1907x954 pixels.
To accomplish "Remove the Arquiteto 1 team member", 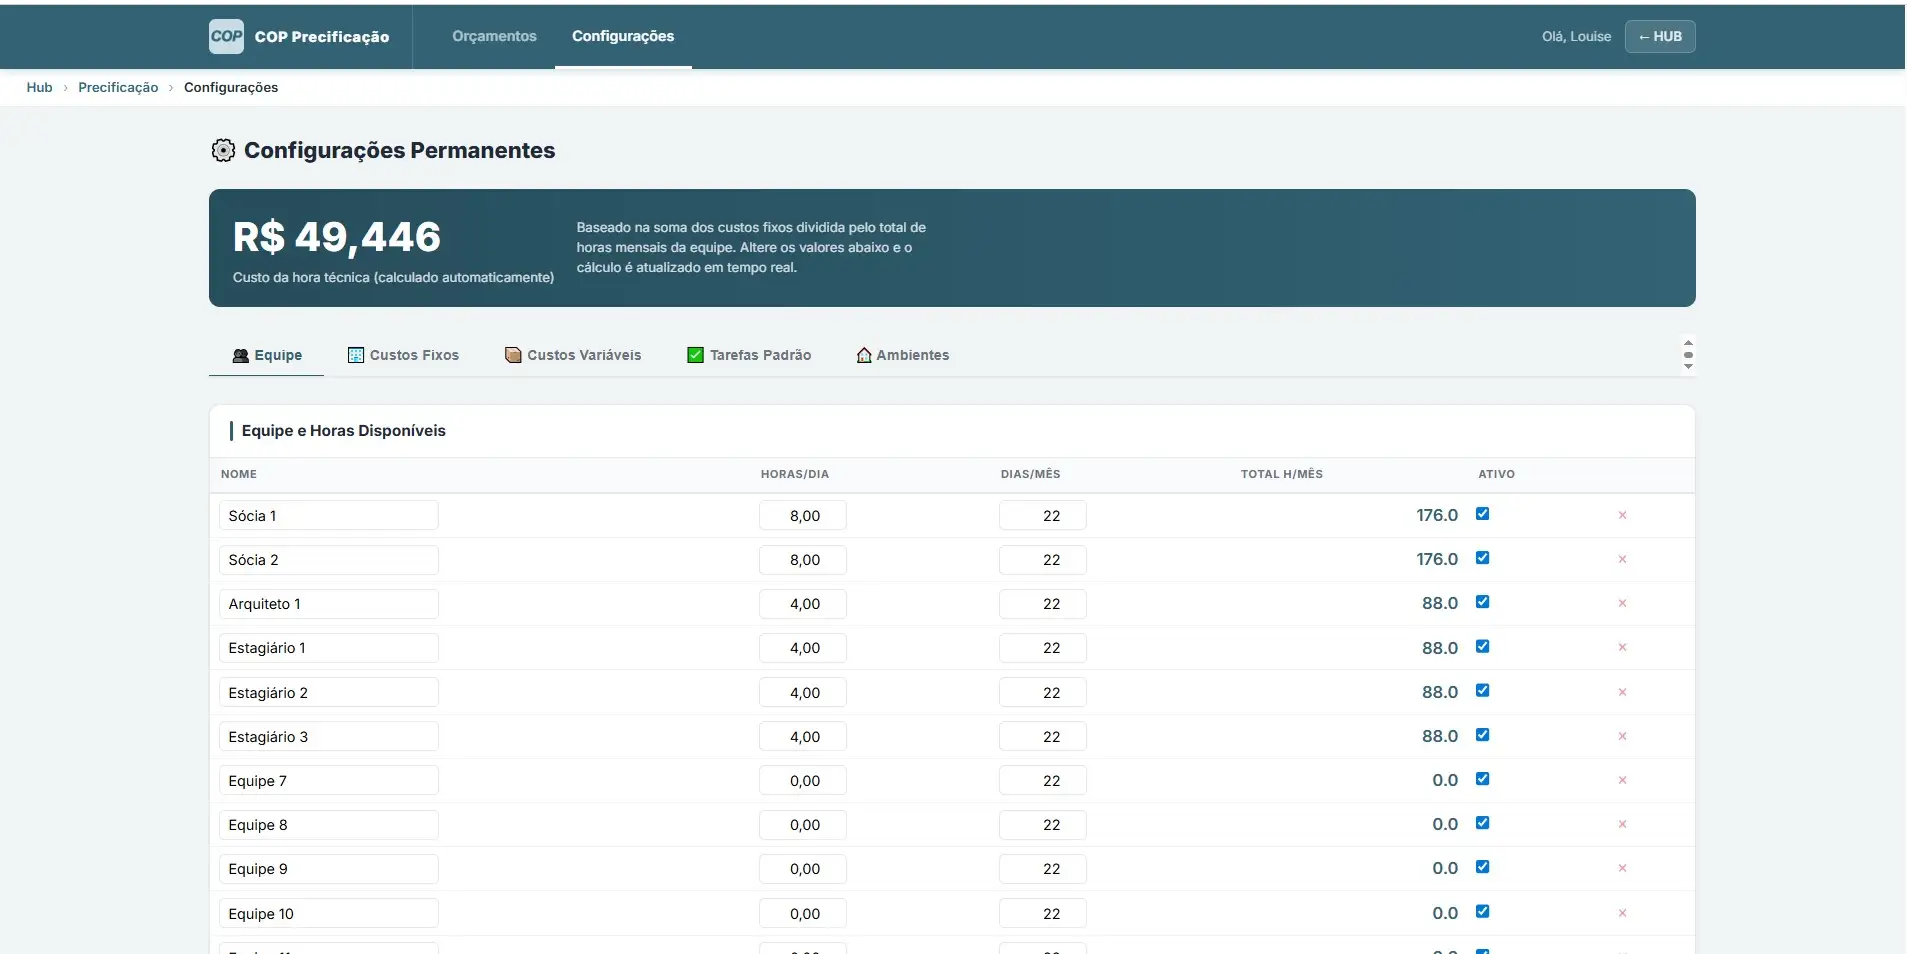I will 1622,604.
